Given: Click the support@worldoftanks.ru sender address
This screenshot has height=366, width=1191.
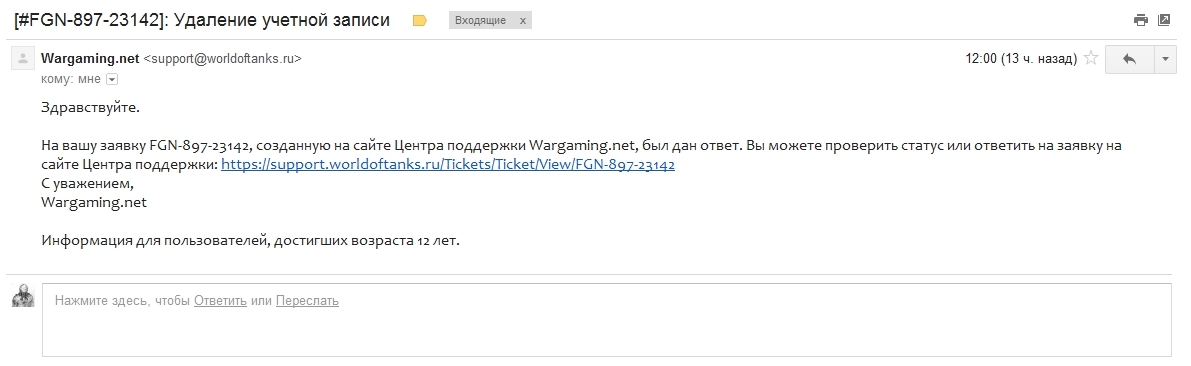Looking at the screenshot, I should pos(223,58).
